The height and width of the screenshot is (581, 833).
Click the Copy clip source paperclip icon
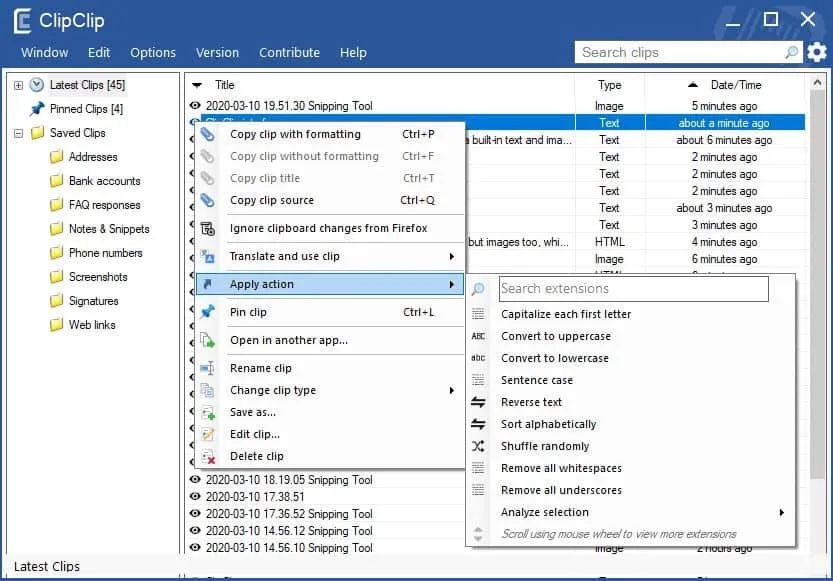coord(208,200)
